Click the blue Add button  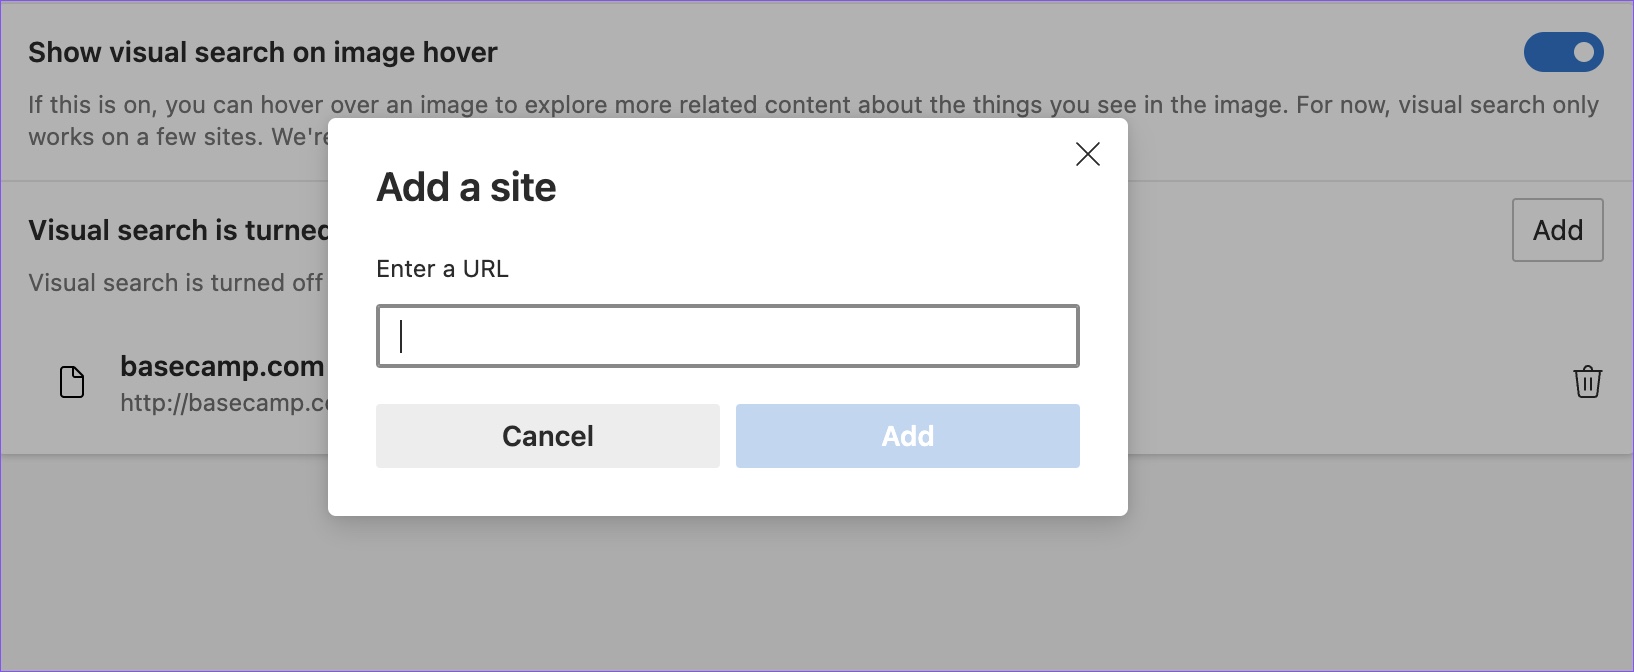click(x=906, y=436)
